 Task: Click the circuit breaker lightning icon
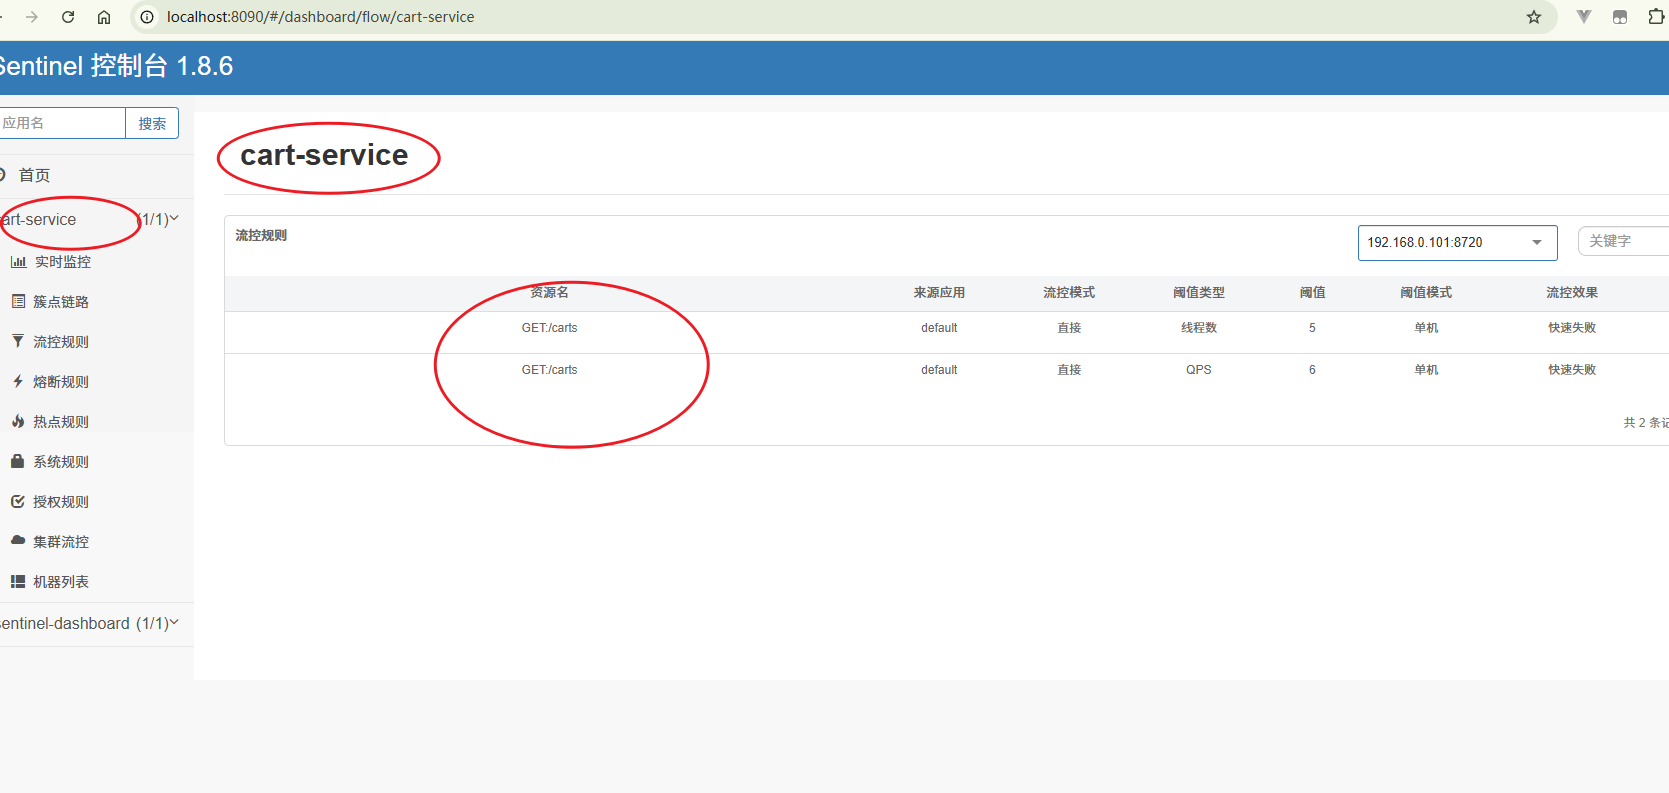18,381
